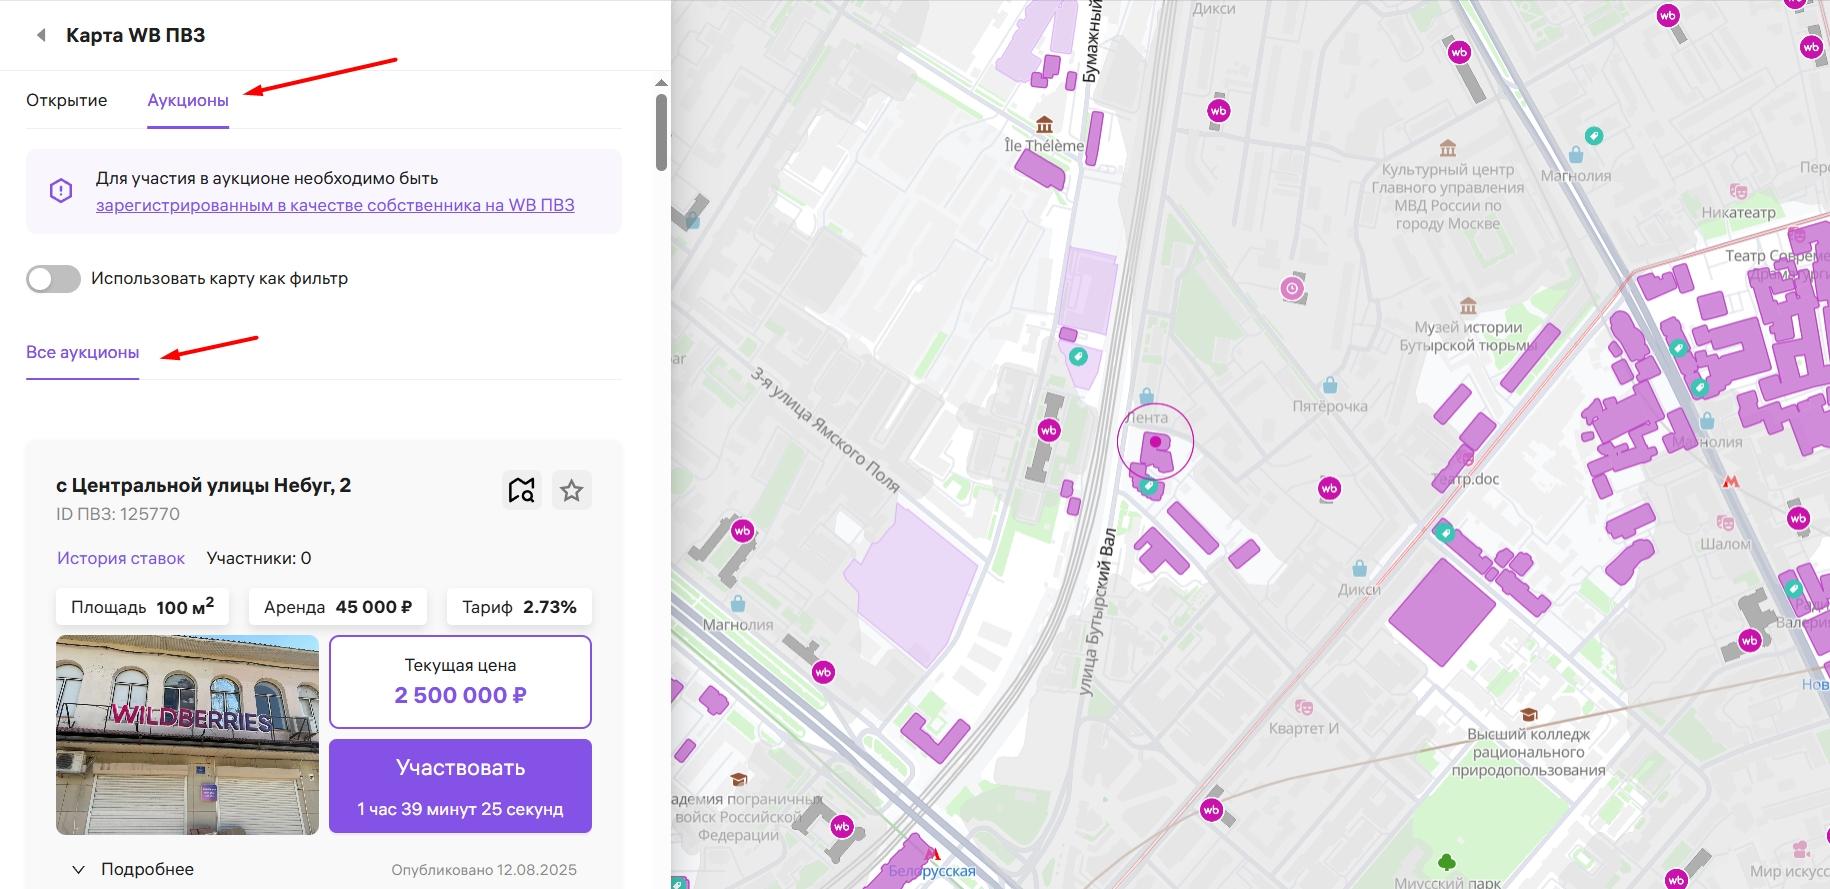Screen dimensions: 1830x889
Task: Click the Опубликовано 12.08.2025 text
Action: [x=484, y=870]
